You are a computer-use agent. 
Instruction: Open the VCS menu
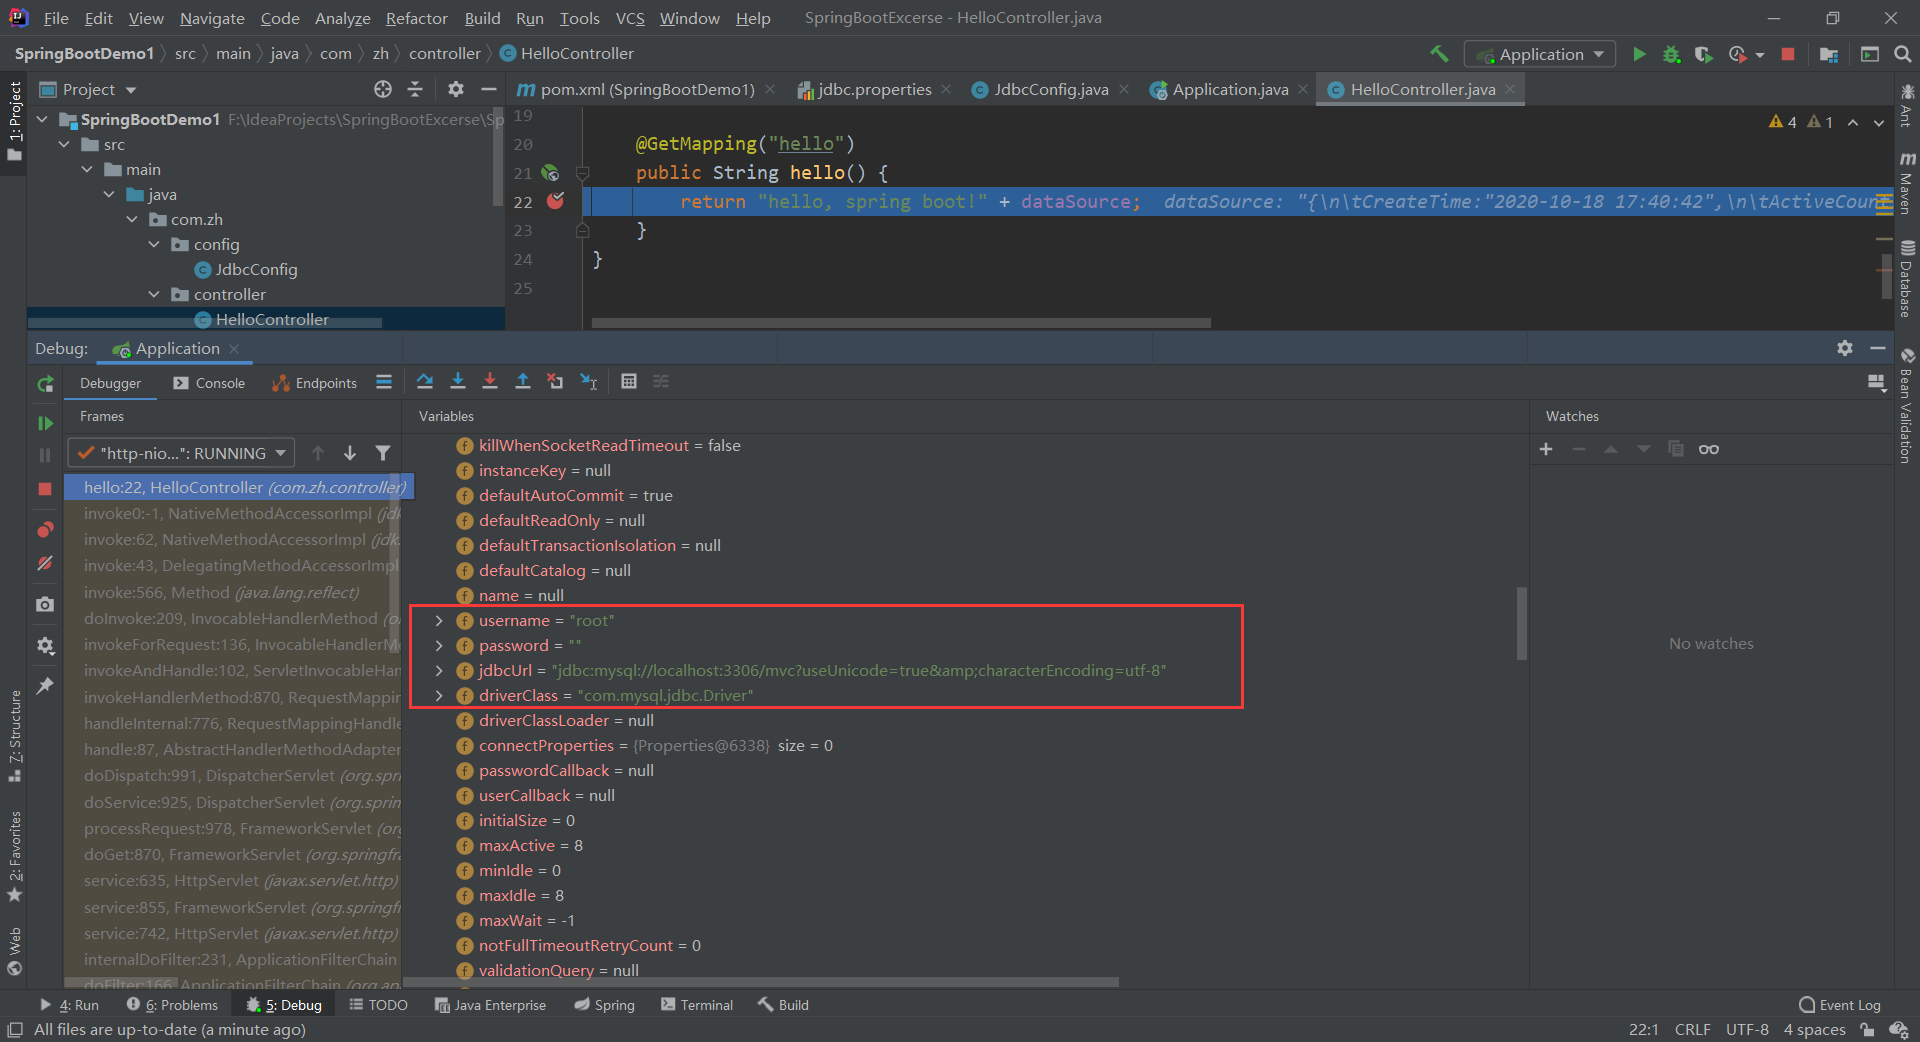(629, 18)
